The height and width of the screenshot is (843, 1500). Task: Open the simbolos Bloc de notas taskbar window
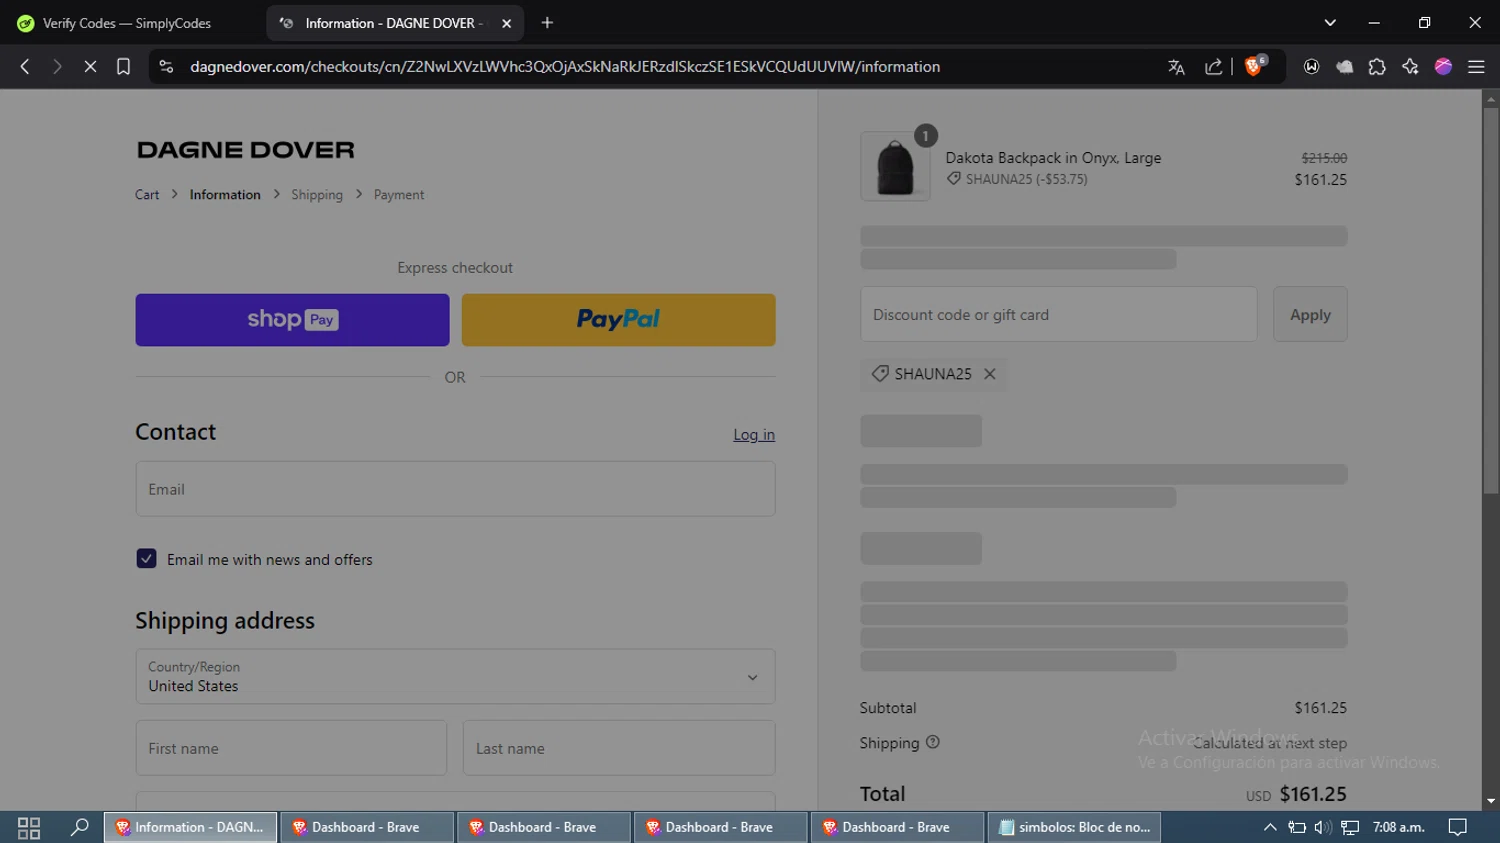click(x=1075, y=827)
